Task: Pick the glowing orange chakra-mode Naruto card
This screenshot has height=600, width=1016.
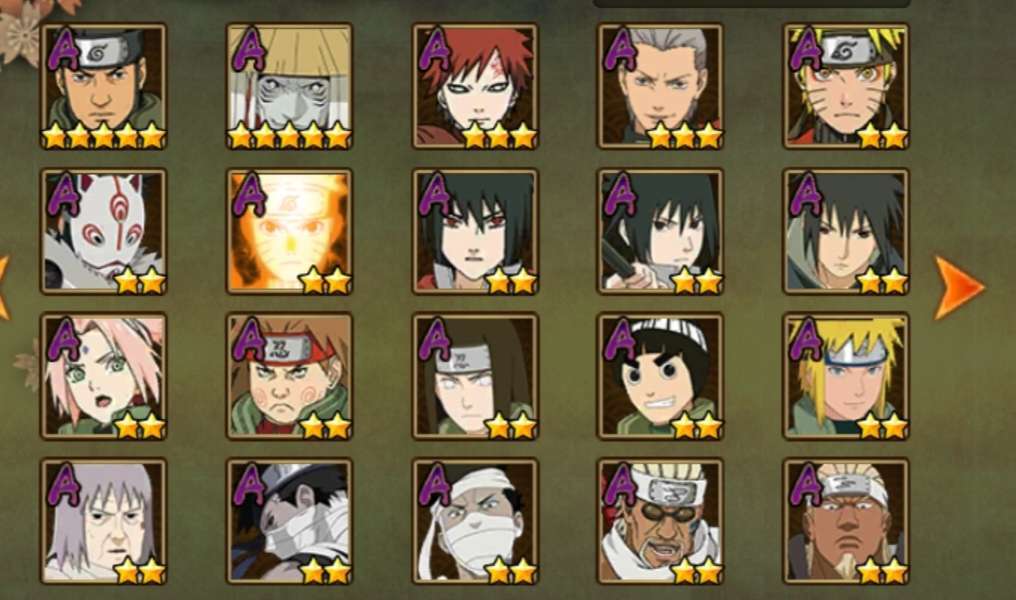Action: [290, 231]
